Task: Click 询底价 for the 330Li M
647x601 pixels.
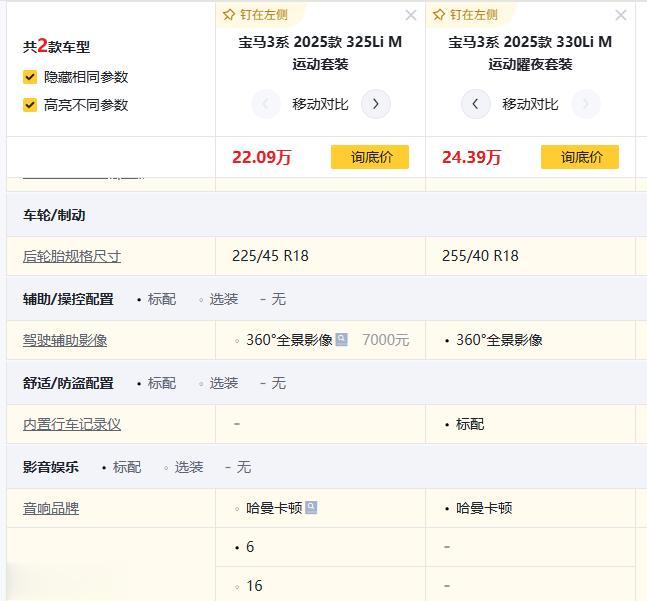Action: click(x=580, y=157)
